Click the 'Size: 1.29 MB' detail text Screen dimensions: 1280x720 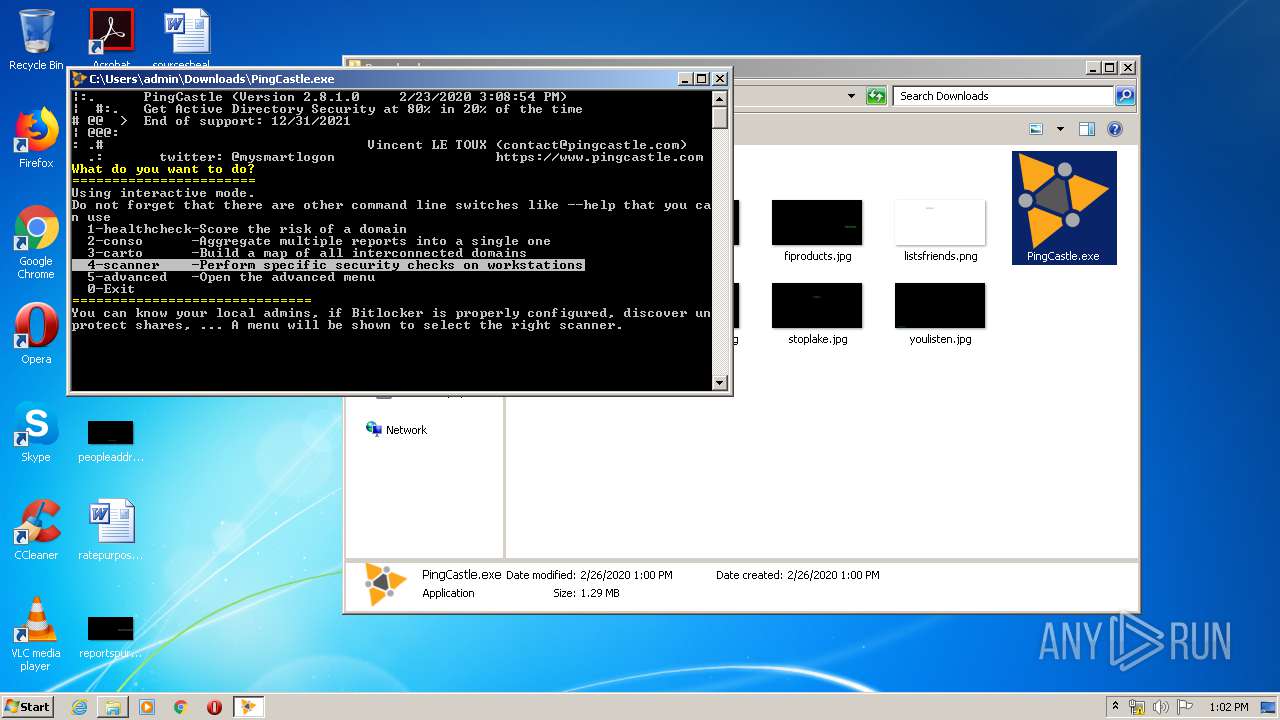tap(586, 593)
